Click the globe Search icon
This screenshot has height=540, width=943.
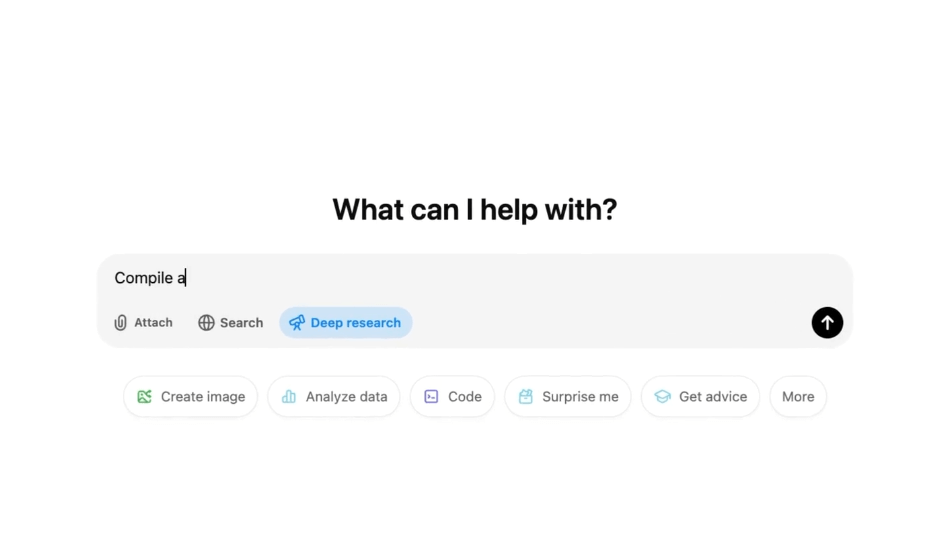point(206,323)
